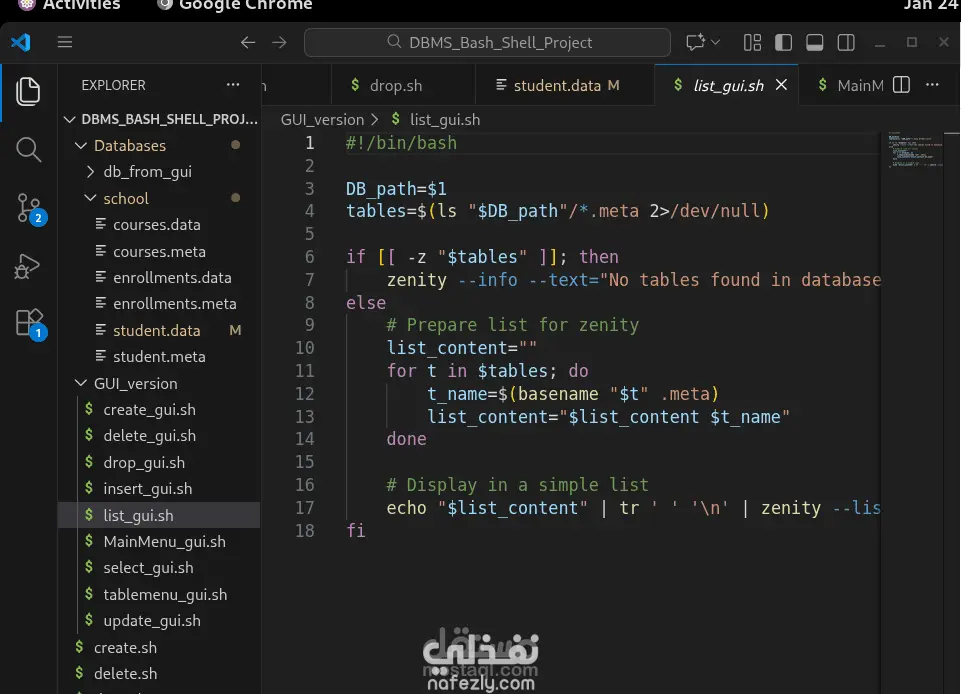This screenshot has height=694, width=961.
Task: Open the Run and Debug view
Action: (28, 266)
